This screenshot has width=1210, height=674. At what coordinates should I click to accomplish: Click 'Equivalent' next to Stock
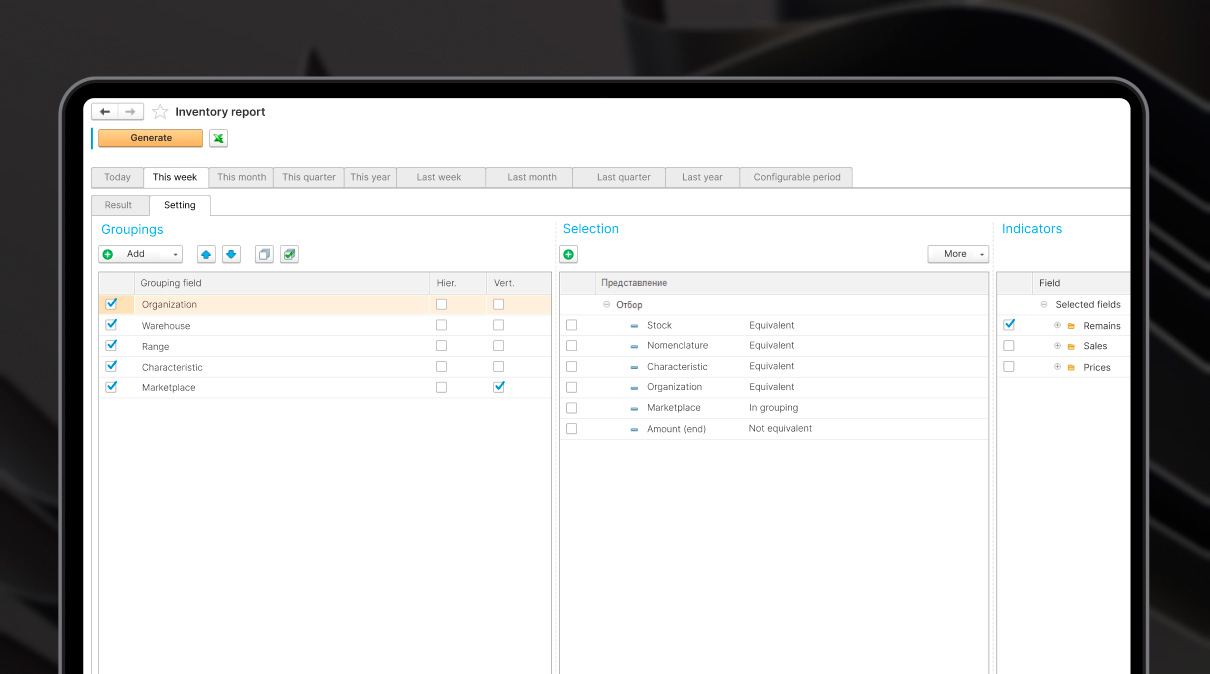tap(771, 325)
